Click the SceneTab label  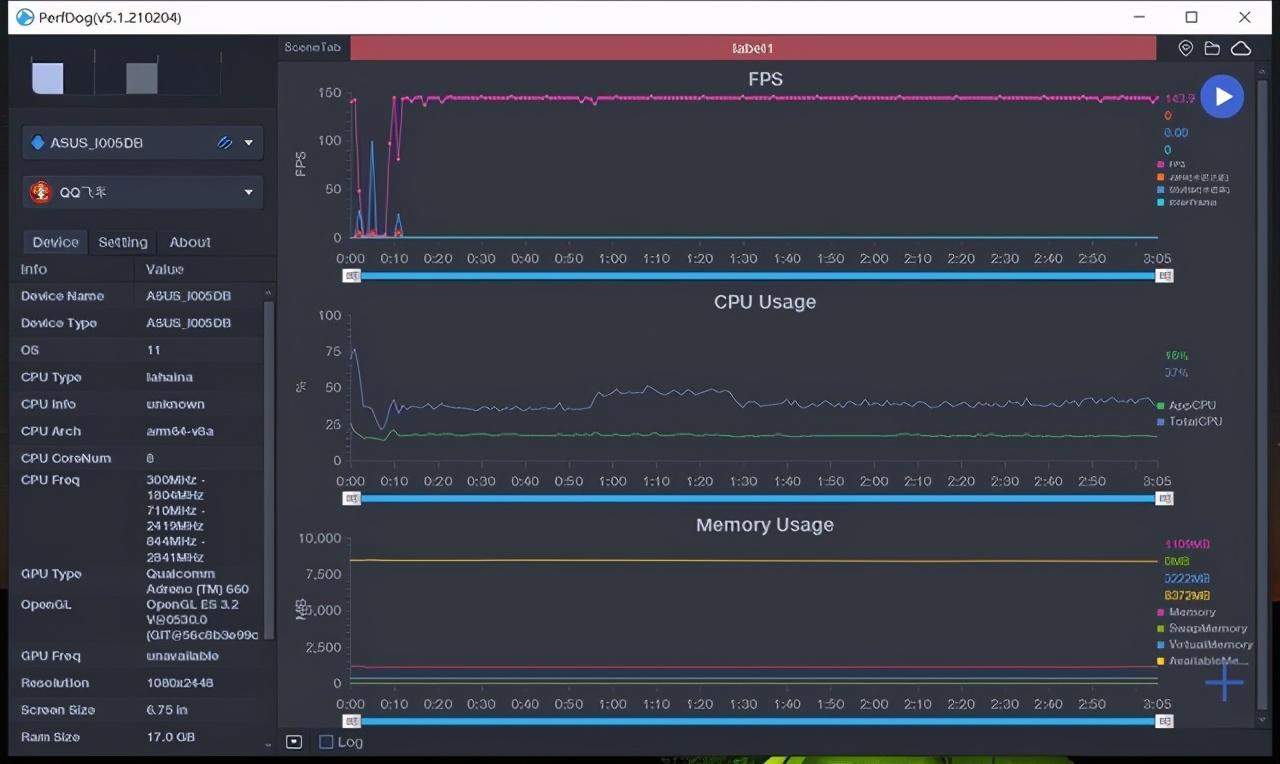pos(313,48)
